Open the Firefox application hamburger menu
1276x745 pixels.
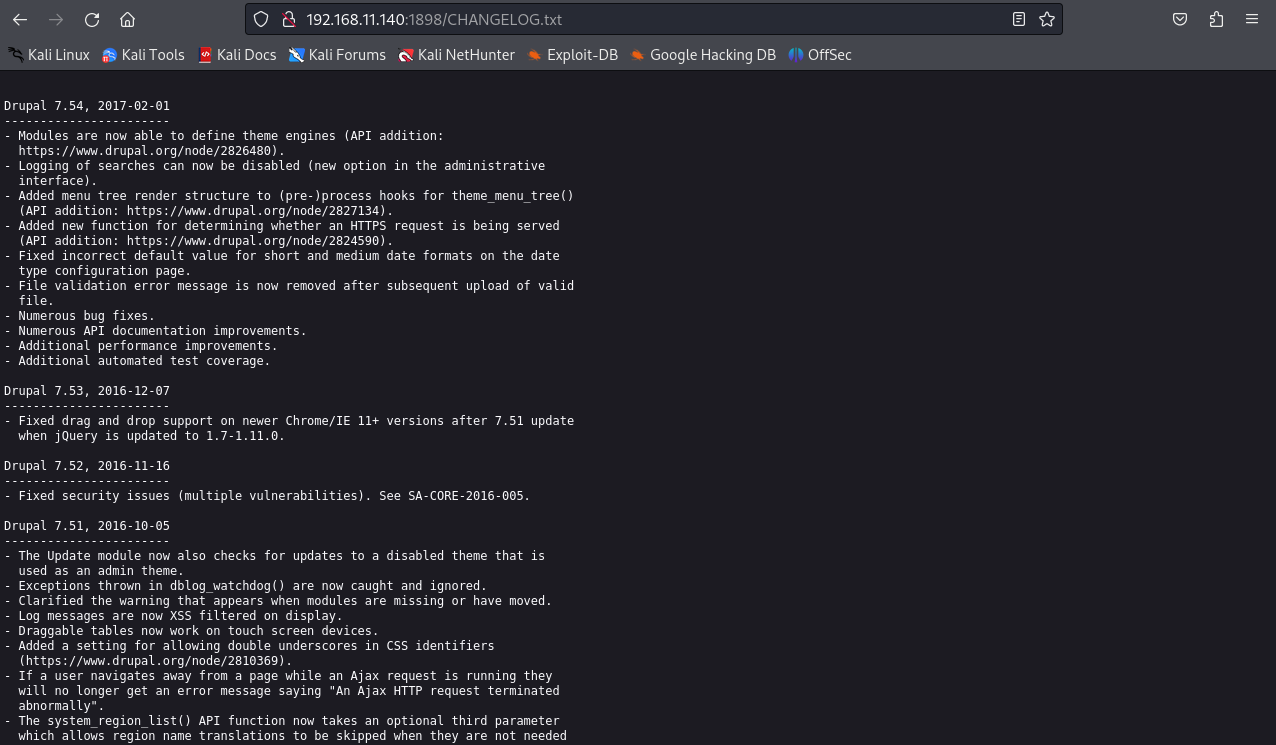point(1252,19)
